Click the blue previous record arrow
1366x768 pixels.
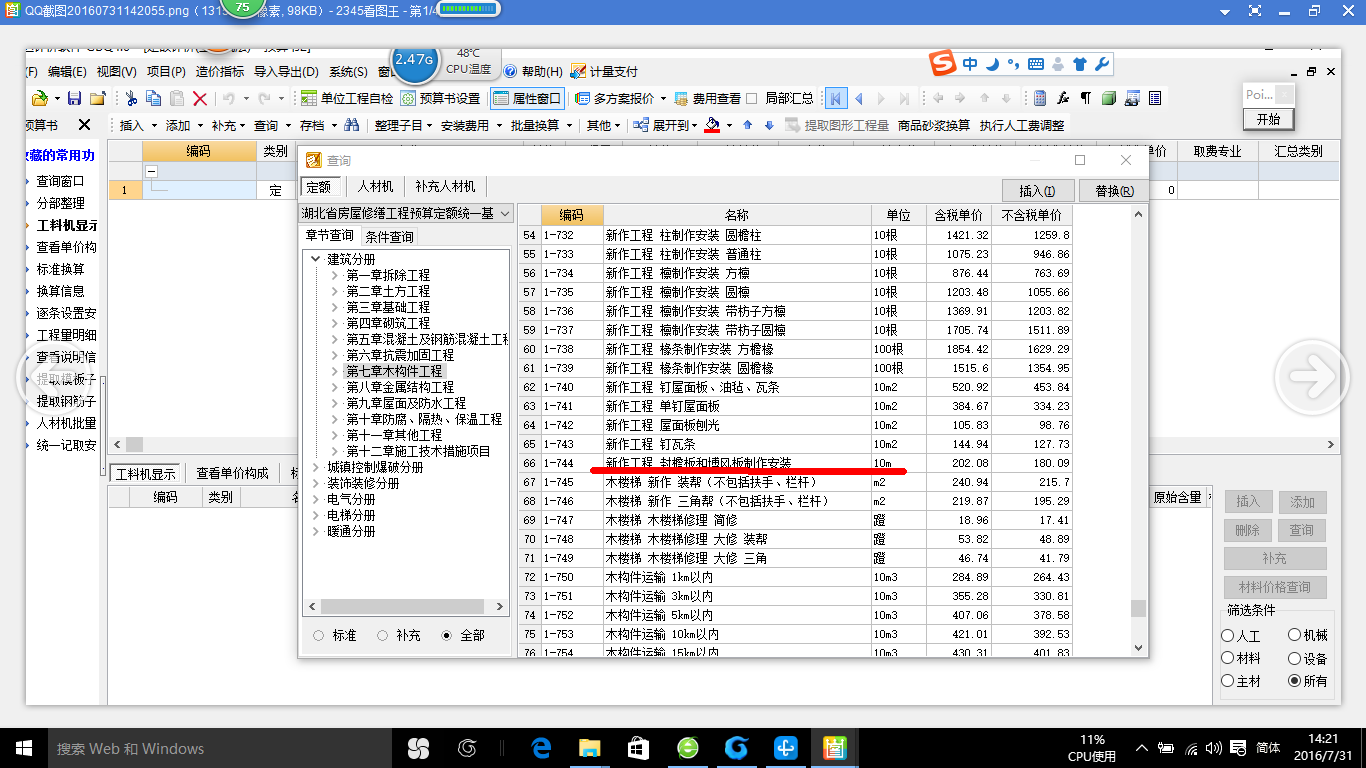(858, 98)
